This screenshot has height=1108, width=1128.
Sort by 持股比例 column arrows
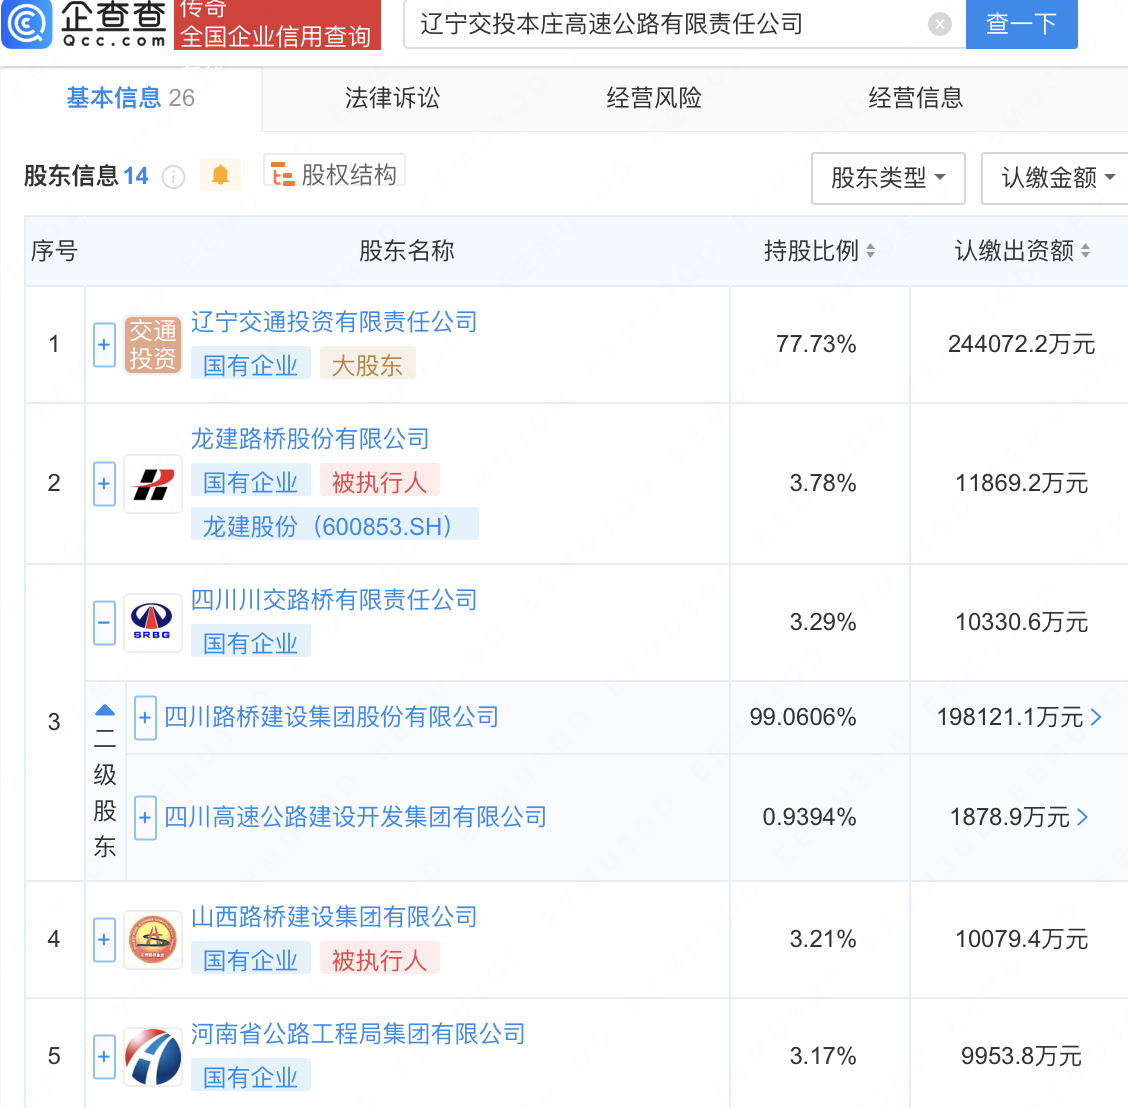870,250
